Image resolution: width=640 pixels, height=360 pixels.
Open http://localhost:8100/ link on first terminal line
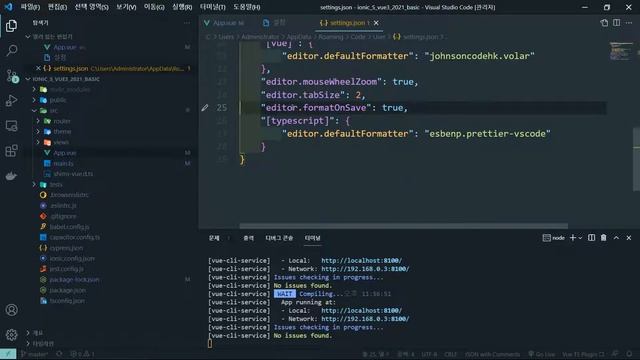coord(362,260)
